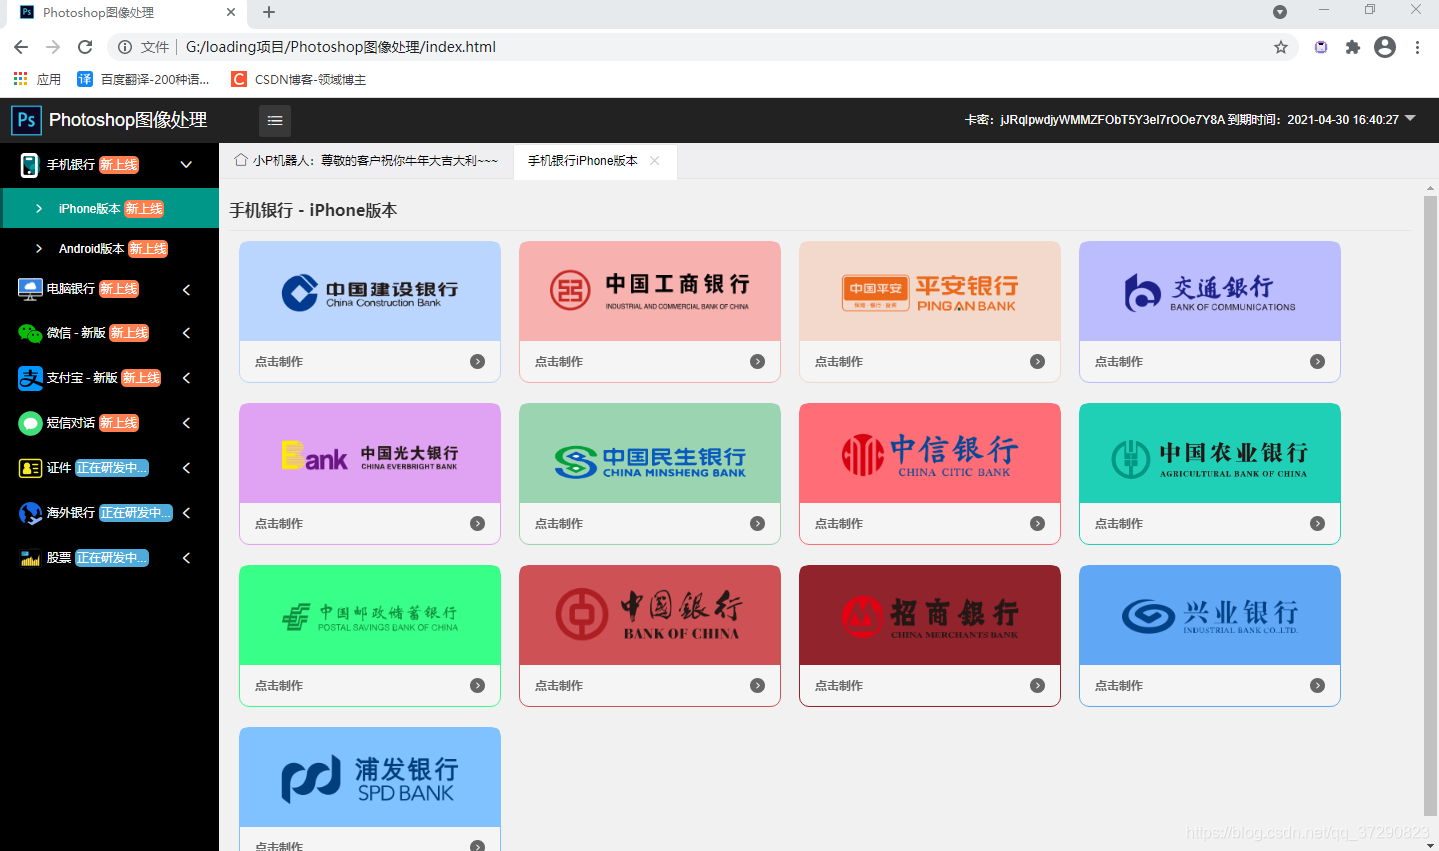1439x851 pixels.
Task: Click the 平安银行 banner image
Action: (x=930, y=292)
